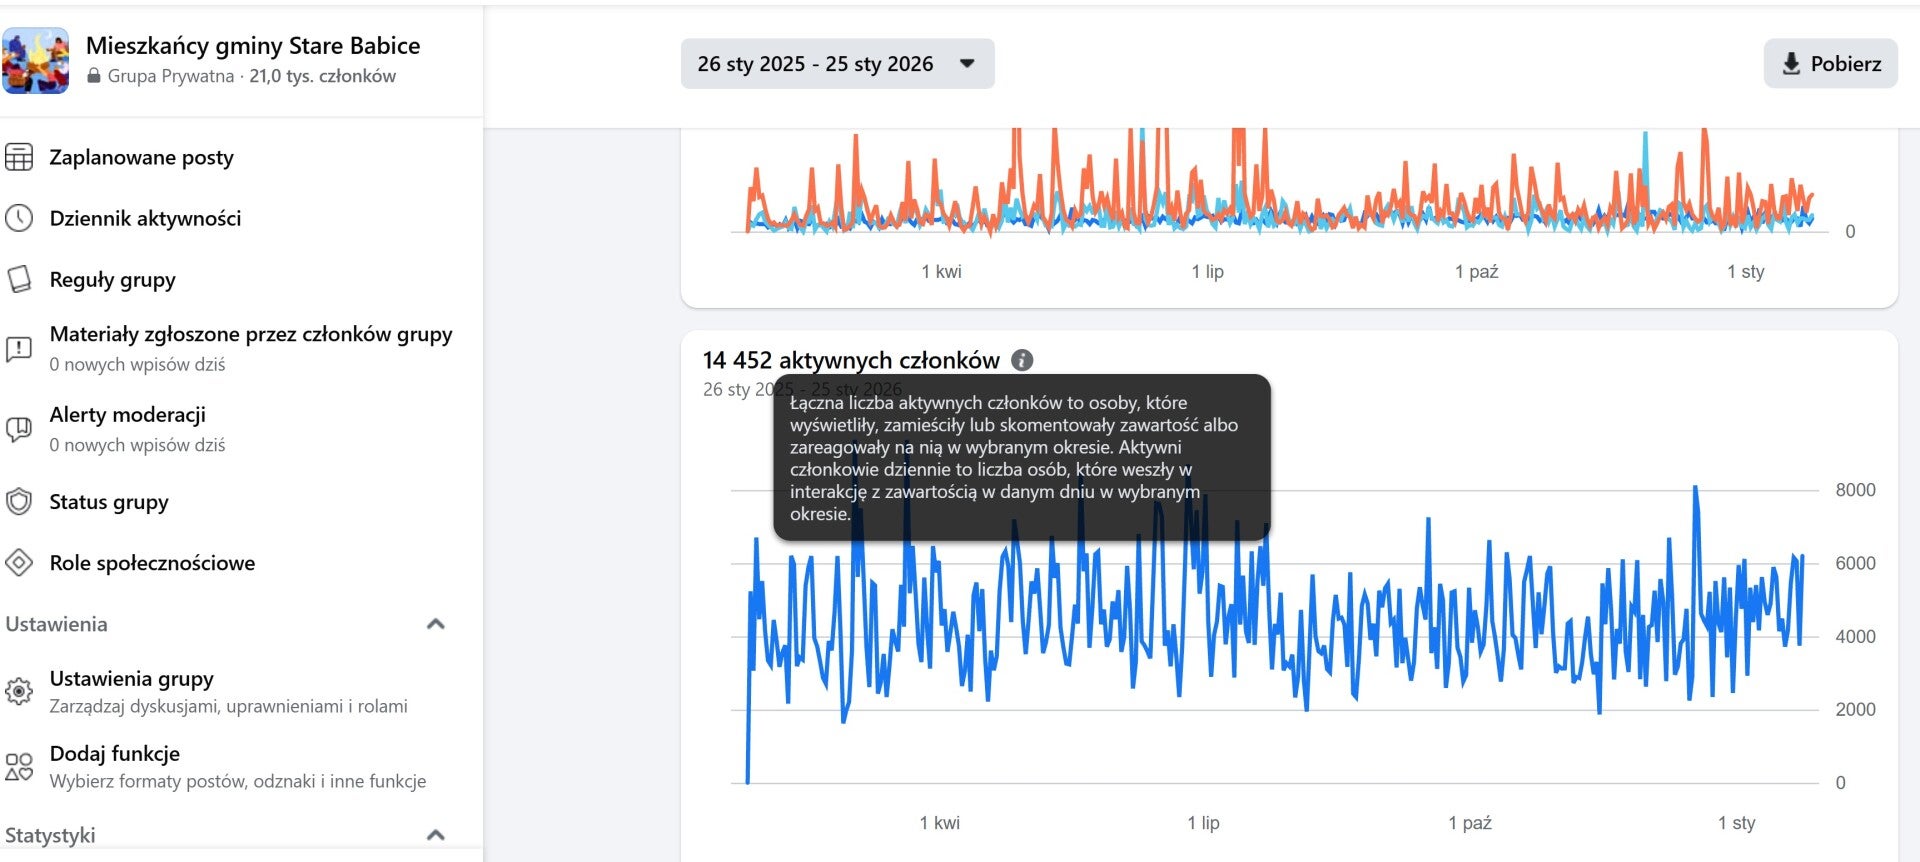Open the Reguły grupy menu item
Image resolution: width=1920 pixels, height=862 pixels.
coord(240,279)
